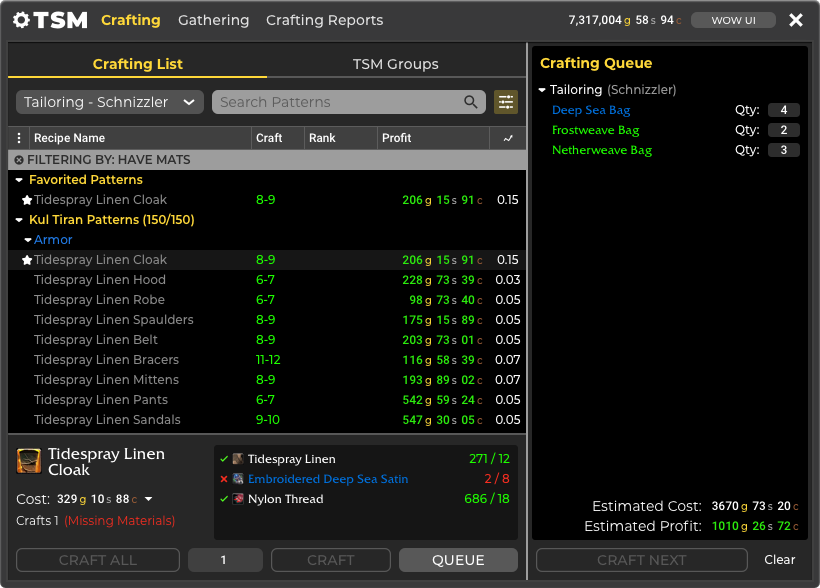Collapse Kul Tiran Patterns (150/150) group
This screenshot has width=820, height=588.
19,220
